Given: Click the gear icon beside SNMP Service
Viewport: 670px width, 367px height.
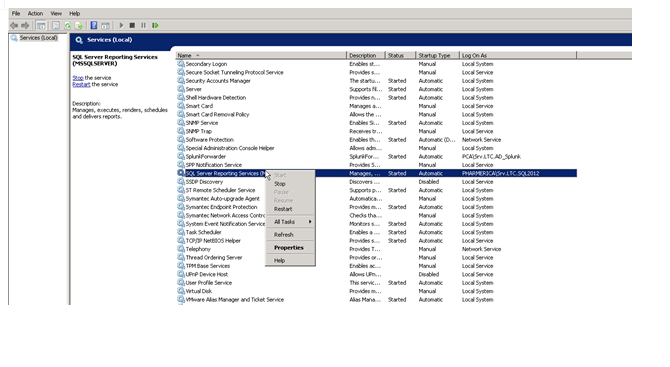Looking at the screenshot, I should click(181, 123).
